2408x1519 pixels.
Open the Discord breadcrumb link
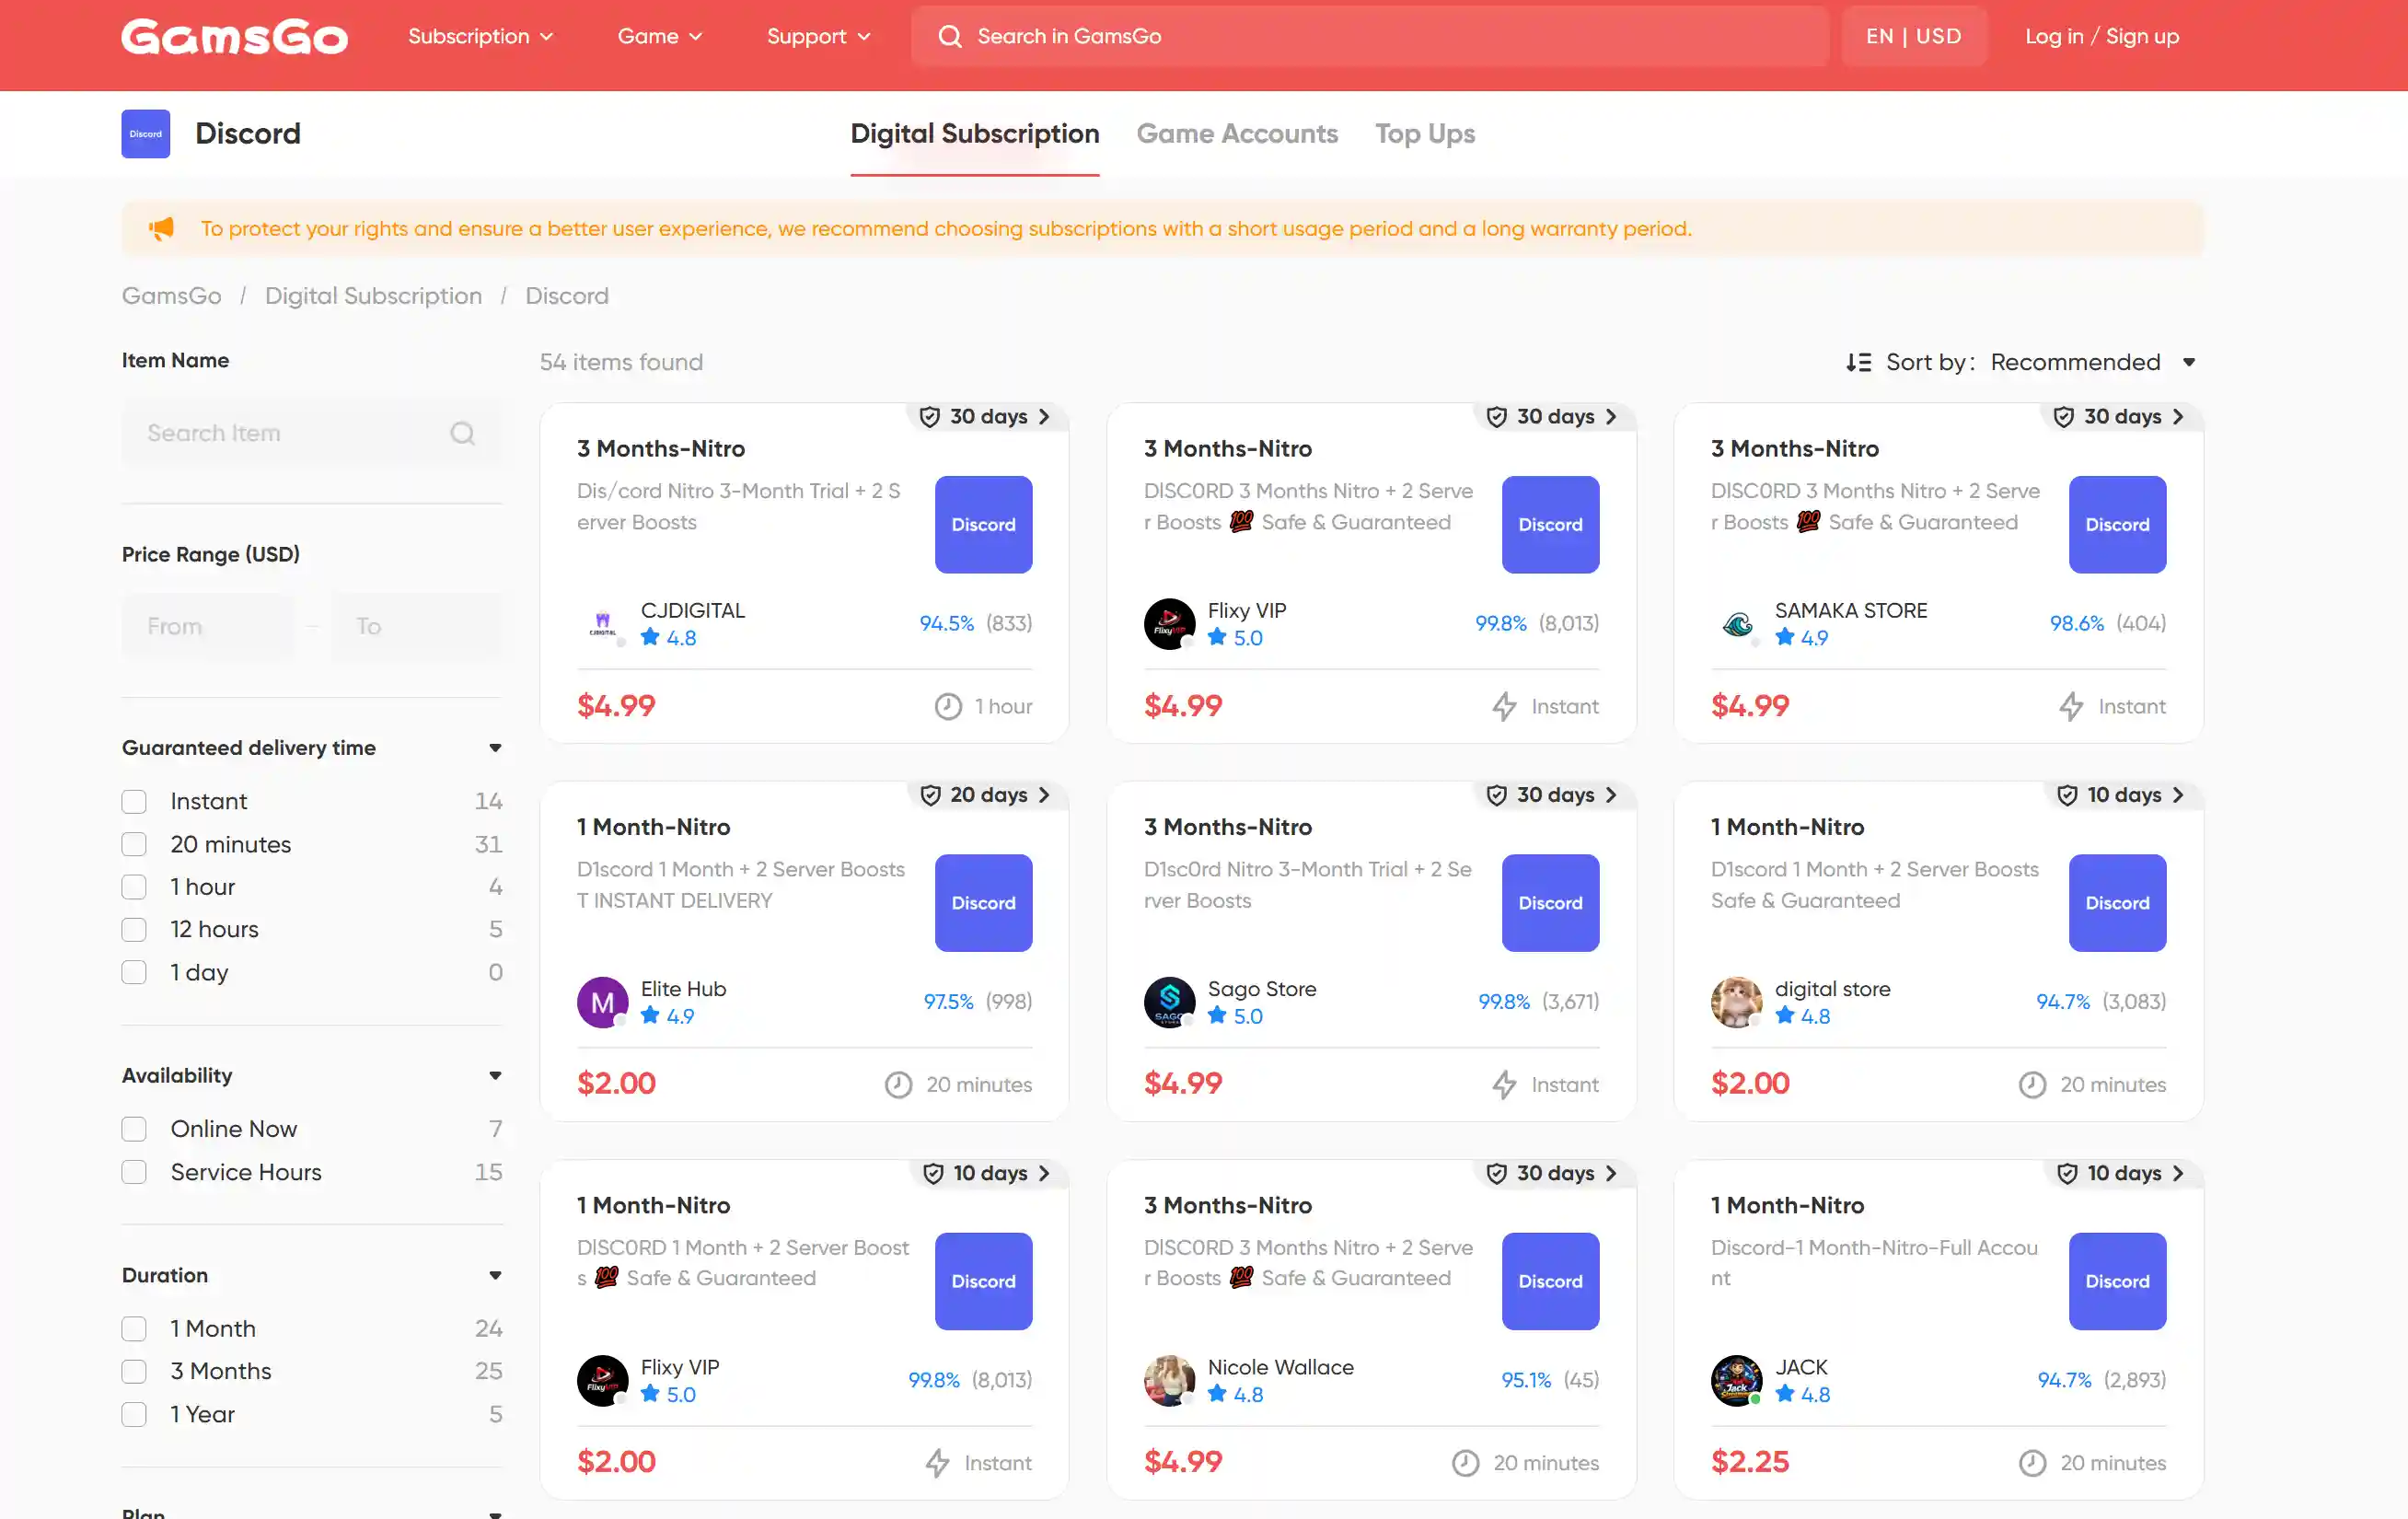tap(567, 296)
